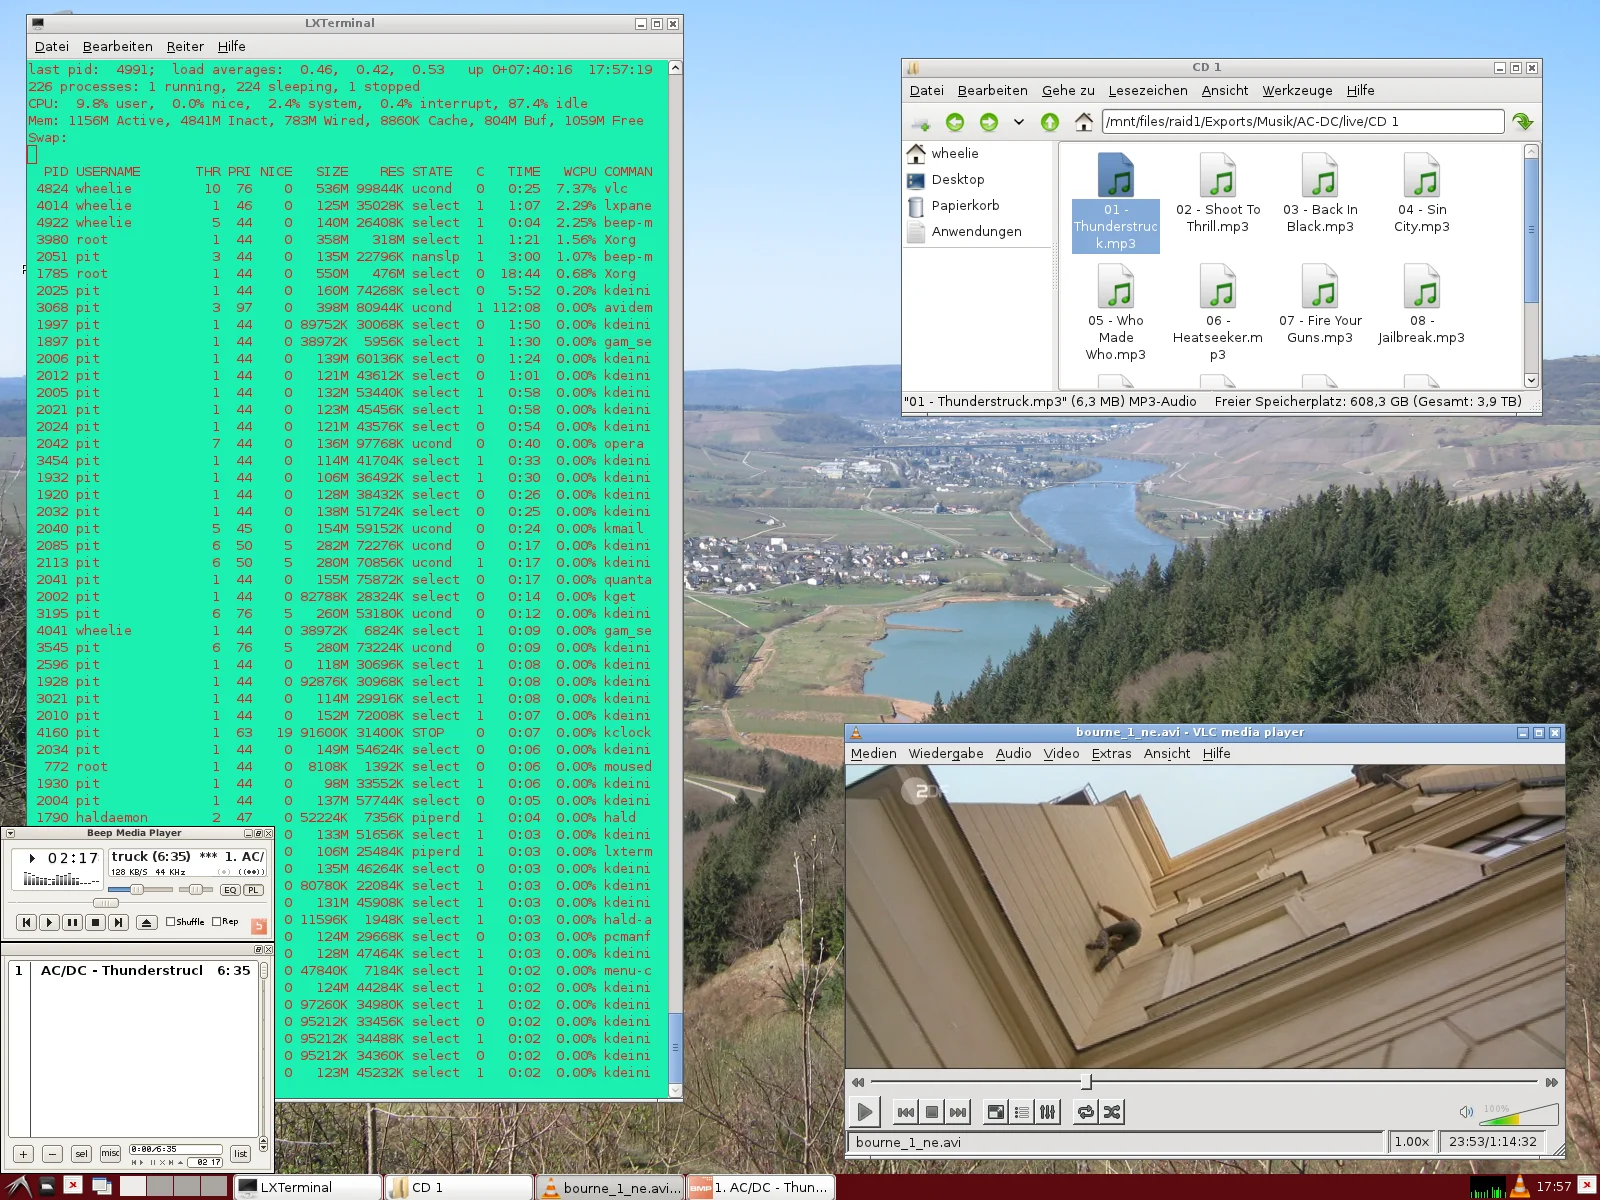
Task: Open Anwendungen in file manager sidebar
Action: 976,231
